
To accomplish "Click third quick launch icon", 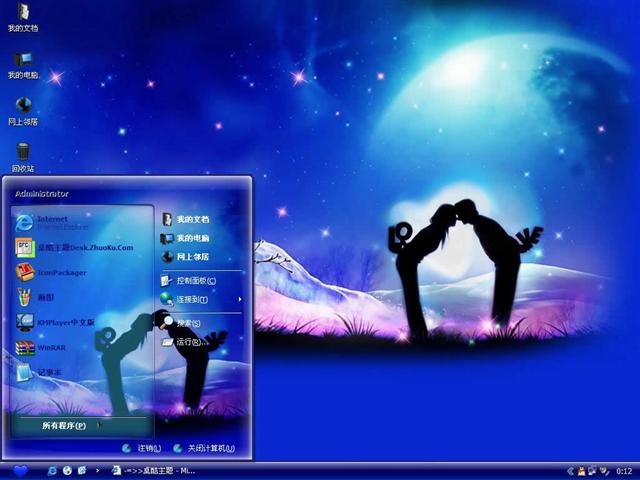I will pos(82,471).
